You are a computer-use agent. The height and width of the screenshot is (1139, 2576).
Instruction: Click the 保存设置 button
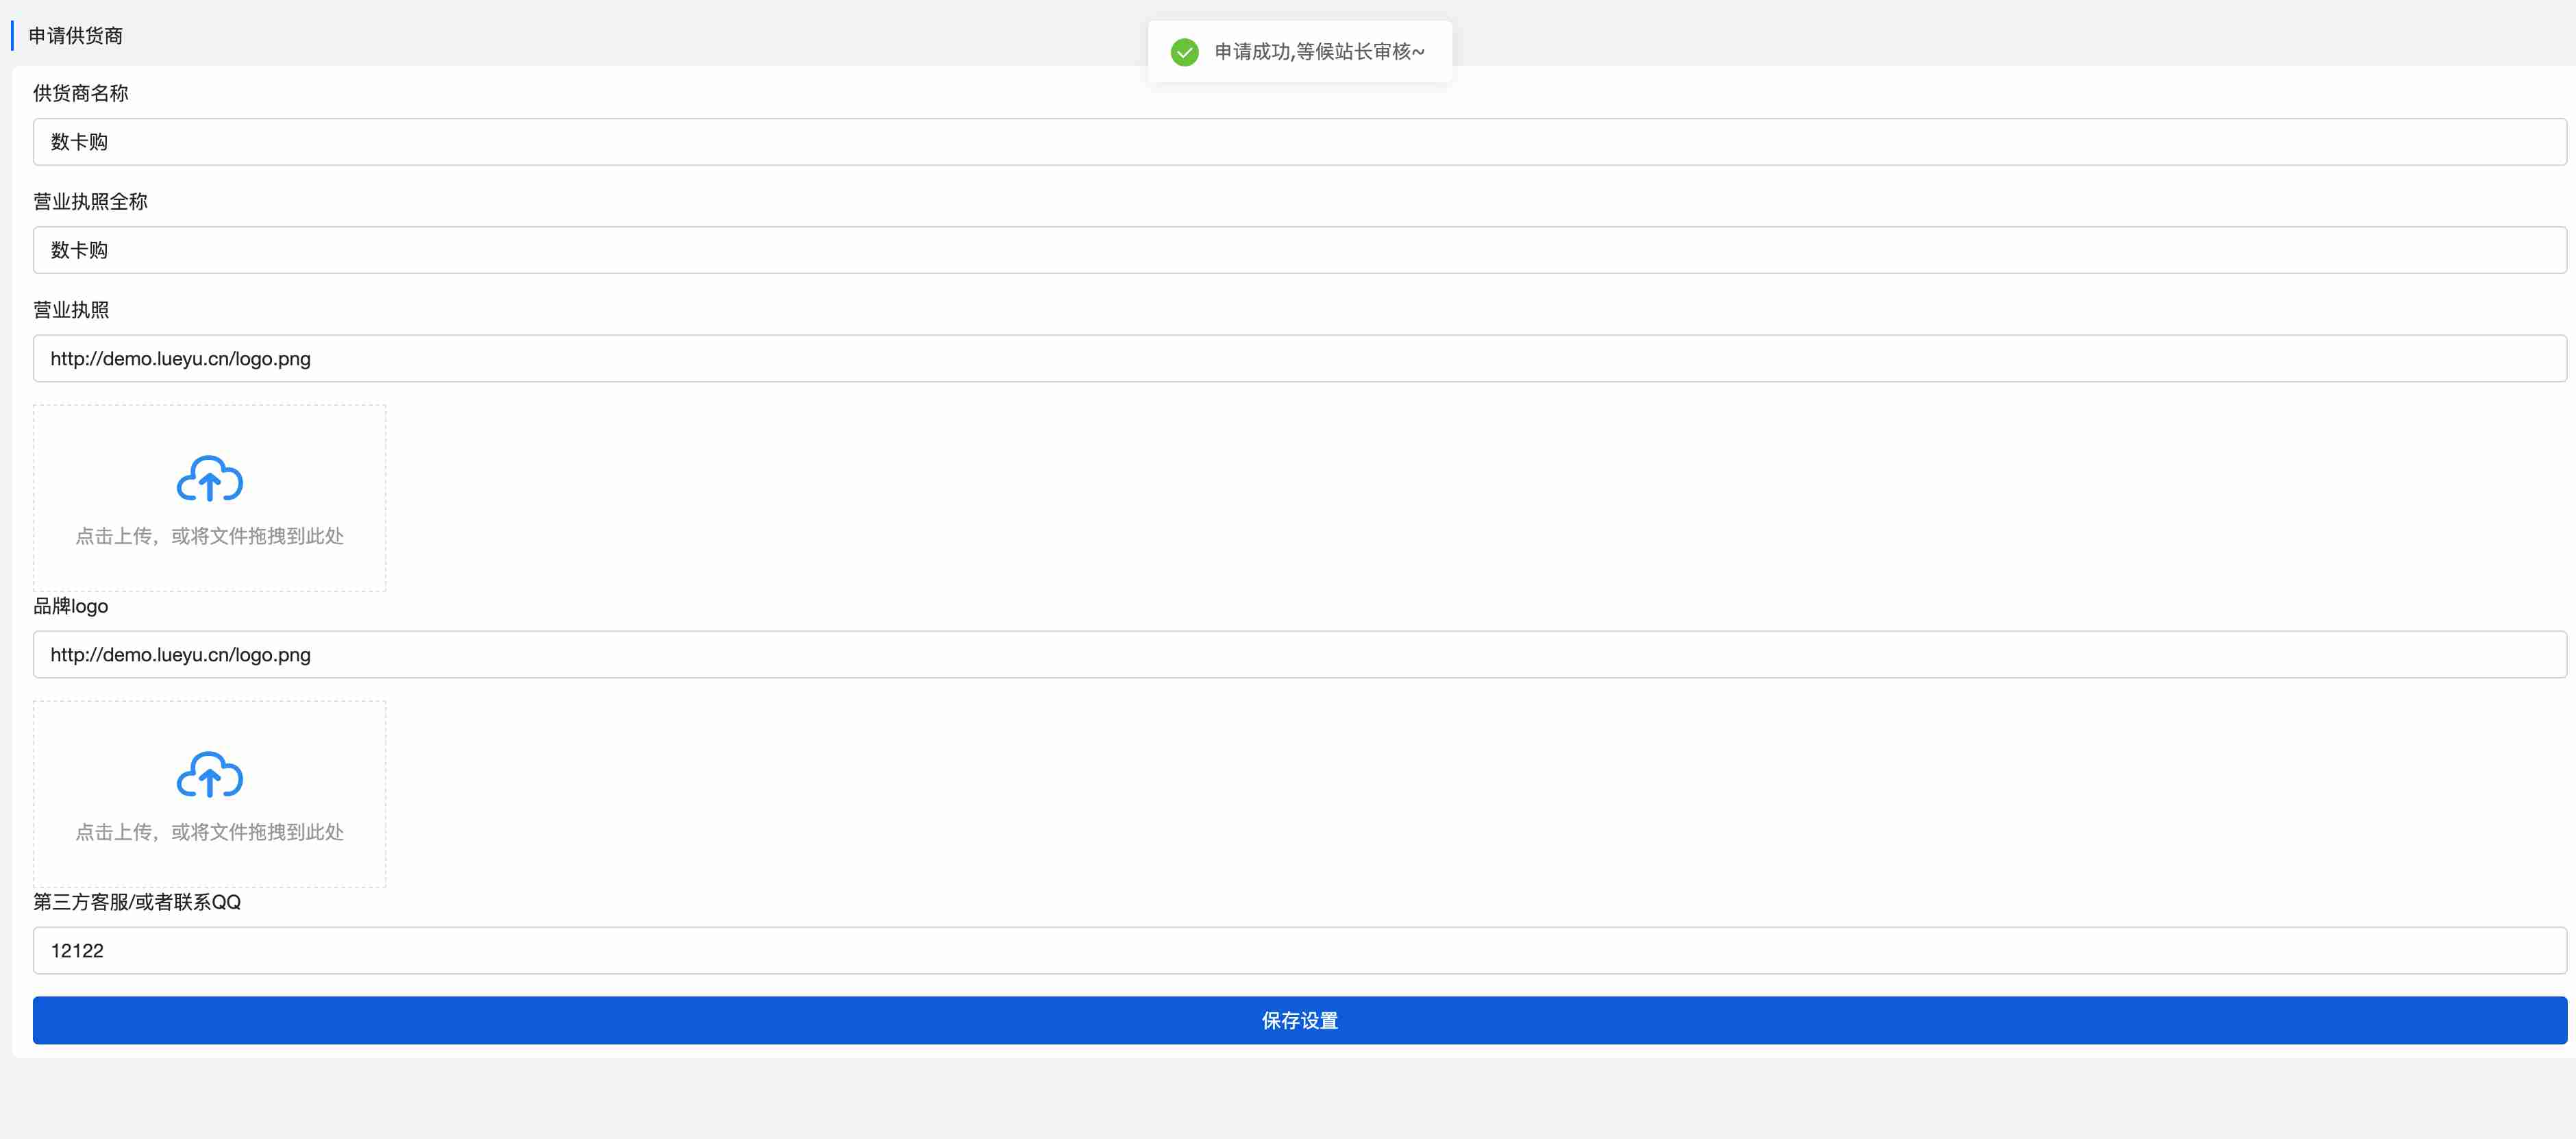tap(1299, 1020)
